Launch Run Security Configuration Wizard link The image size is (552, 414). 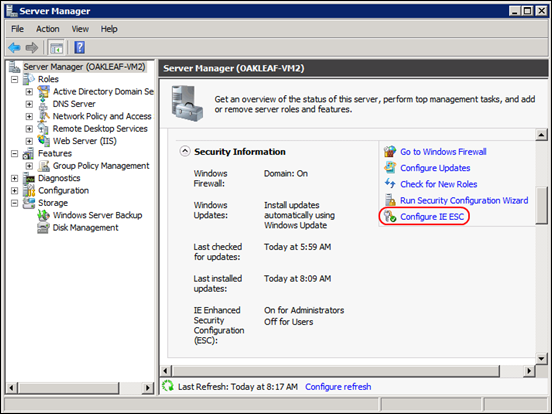[464, 200]
